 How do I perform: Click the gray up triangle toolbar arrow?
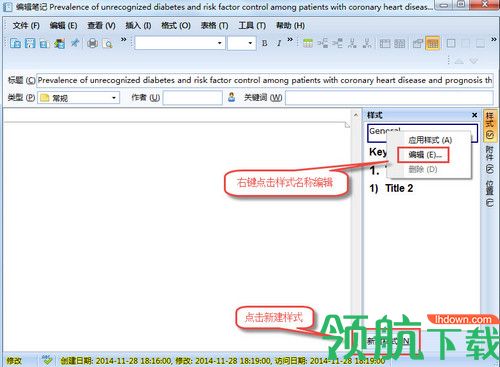coord(459,61)
